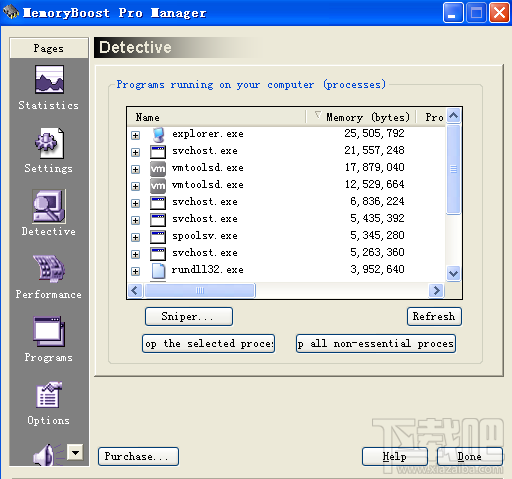Click the explorer.exe process icon

(158, 135)
